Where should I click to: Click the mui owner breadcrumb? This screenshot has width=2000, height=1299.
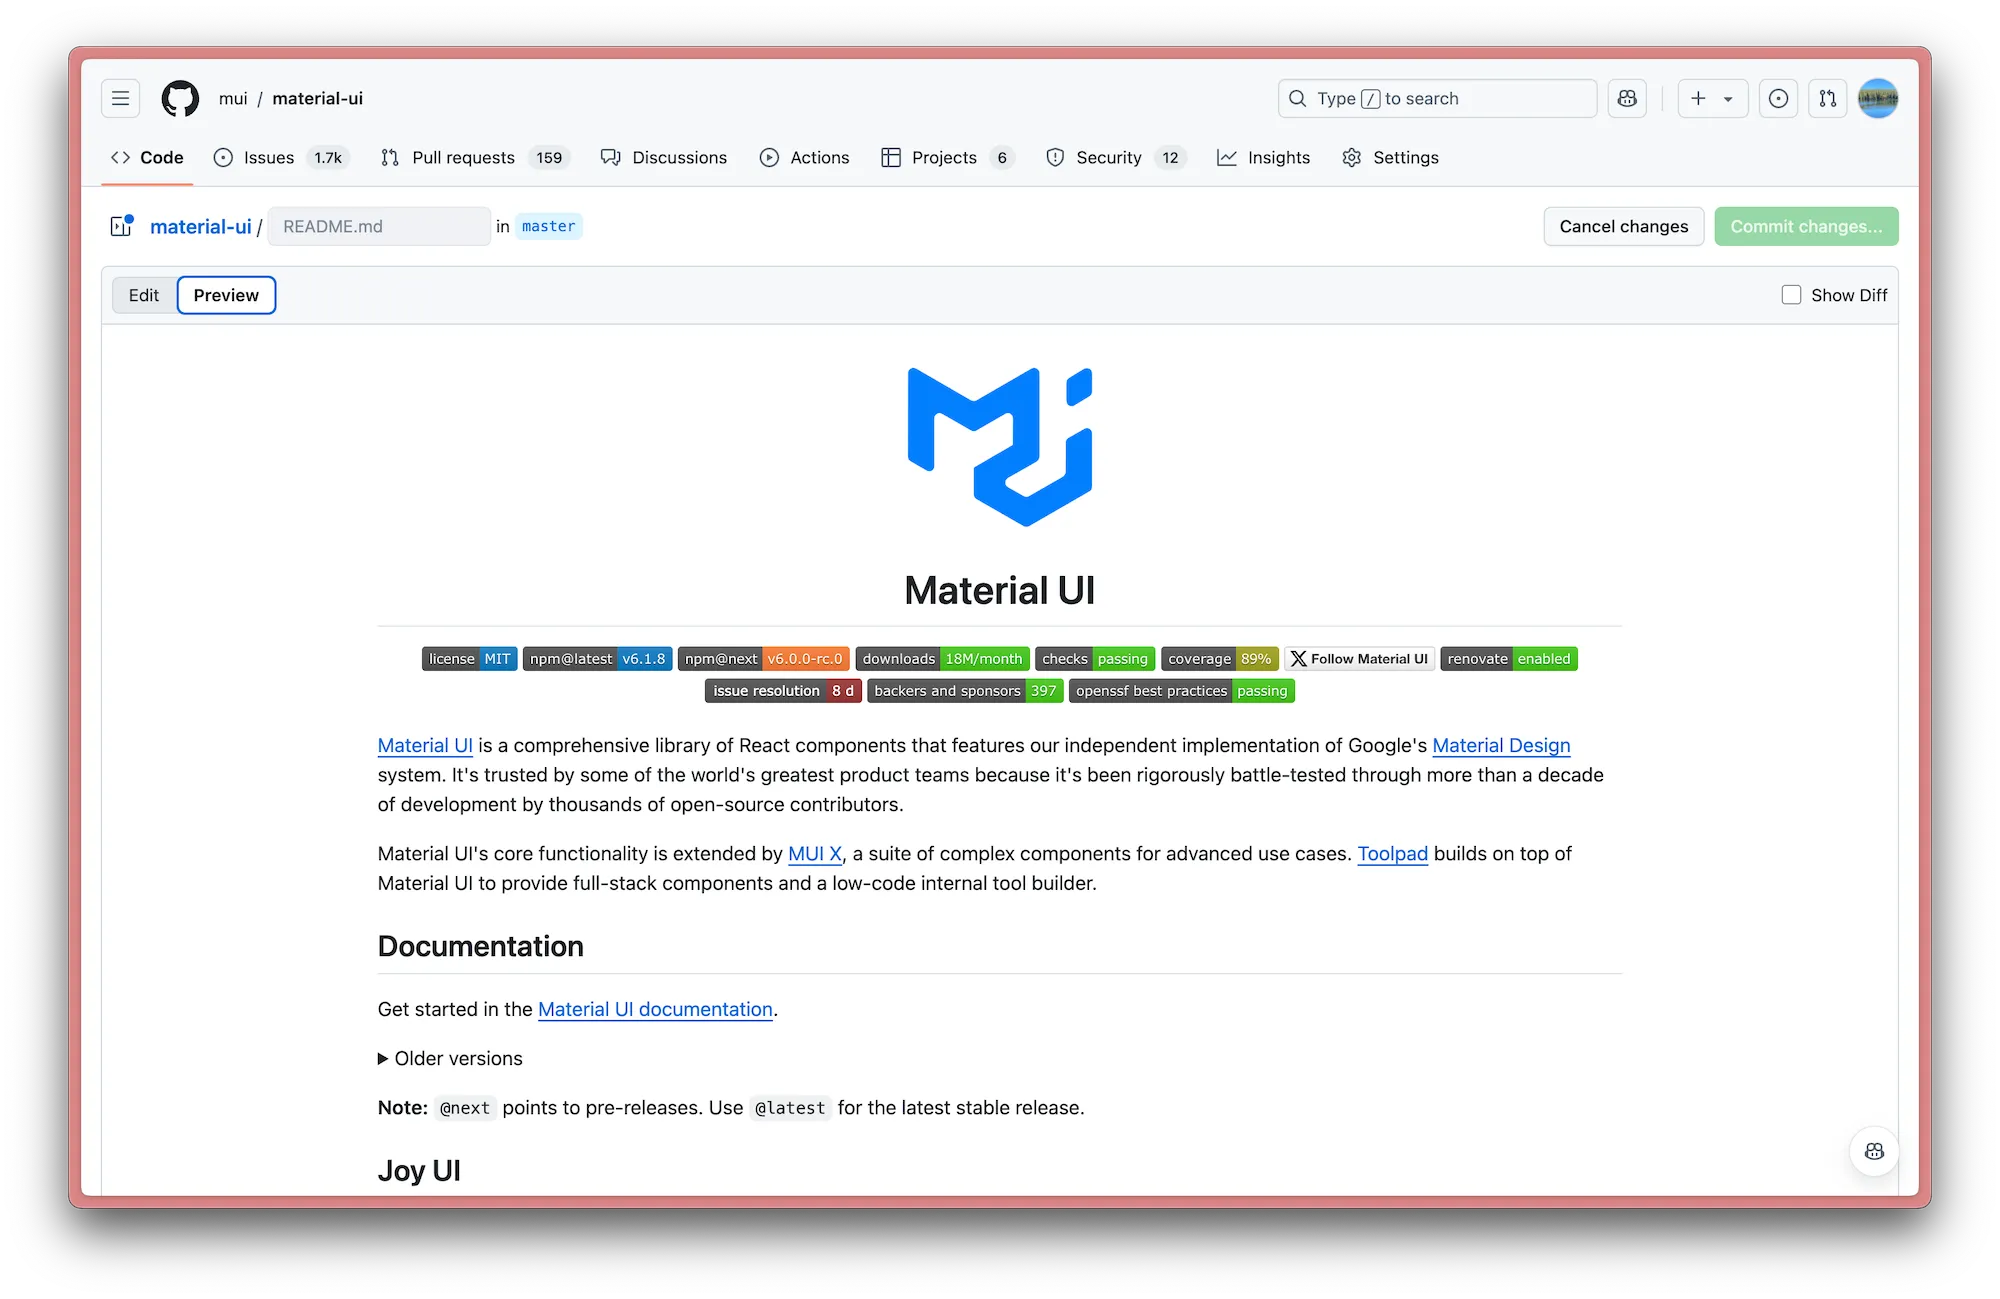[x=233, y=98]
